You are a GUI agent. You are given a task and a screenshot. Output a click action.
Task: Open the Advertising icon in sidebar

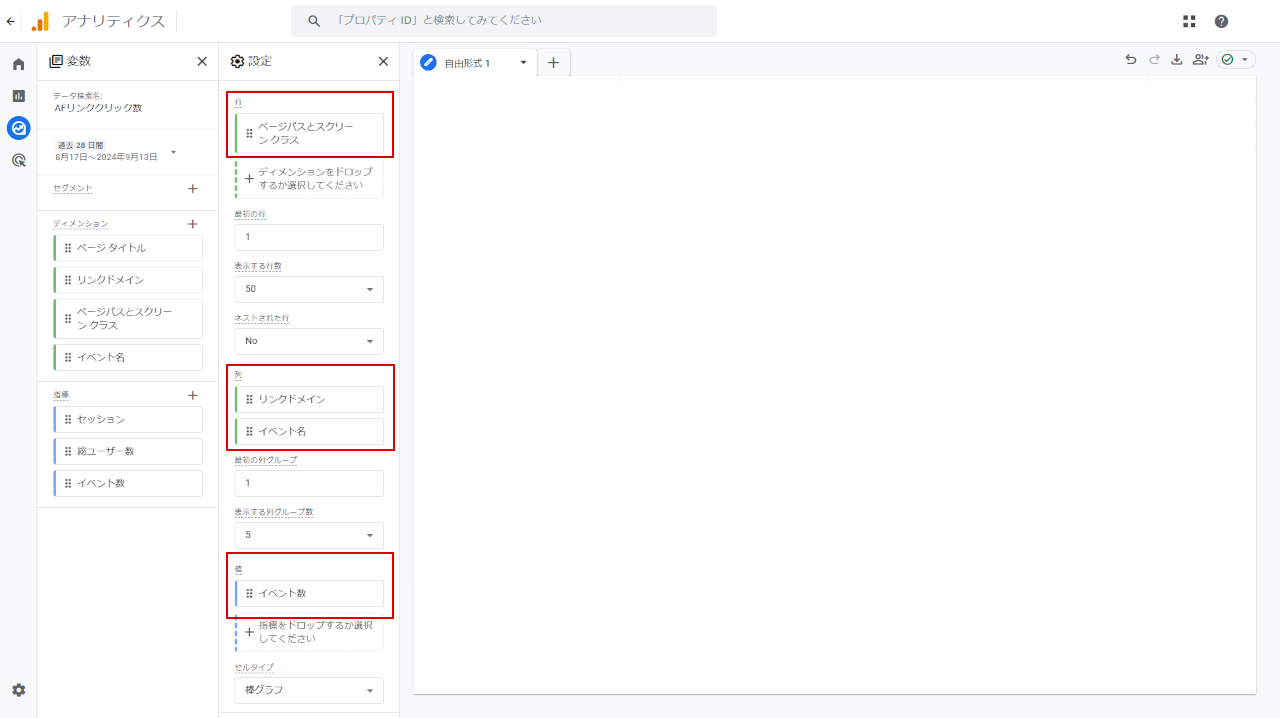coord(18,160)
